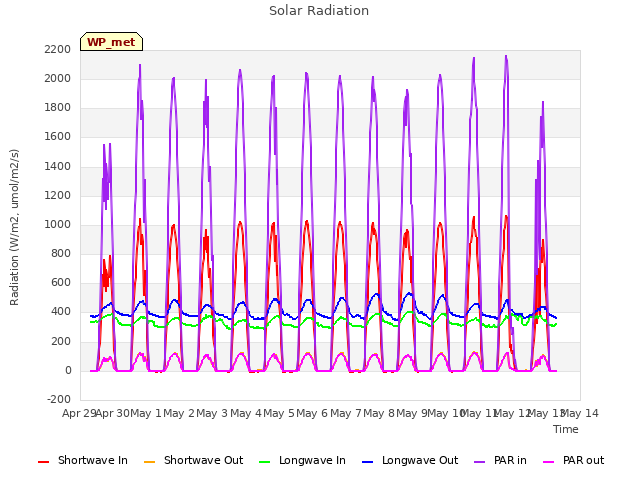The height and width of the screenshot is (480, 640).
Task: Click the Apr 29 x-axis label
Action: pyautogui.click(x=79, y=413)
